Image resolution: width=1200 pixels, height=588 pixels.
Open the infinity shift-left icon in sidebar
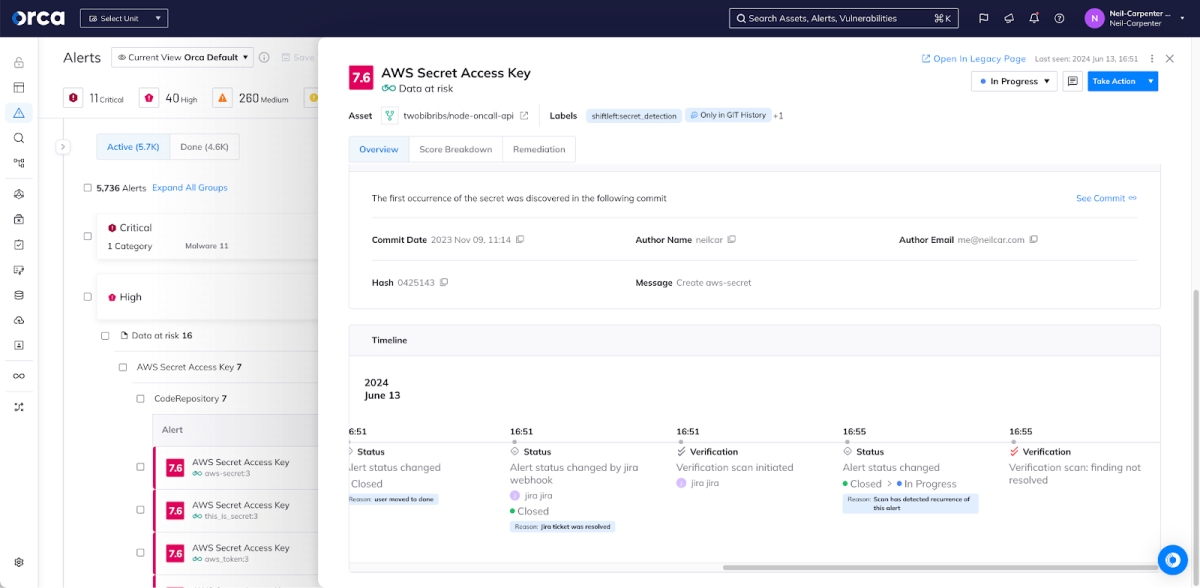point(19,376)
